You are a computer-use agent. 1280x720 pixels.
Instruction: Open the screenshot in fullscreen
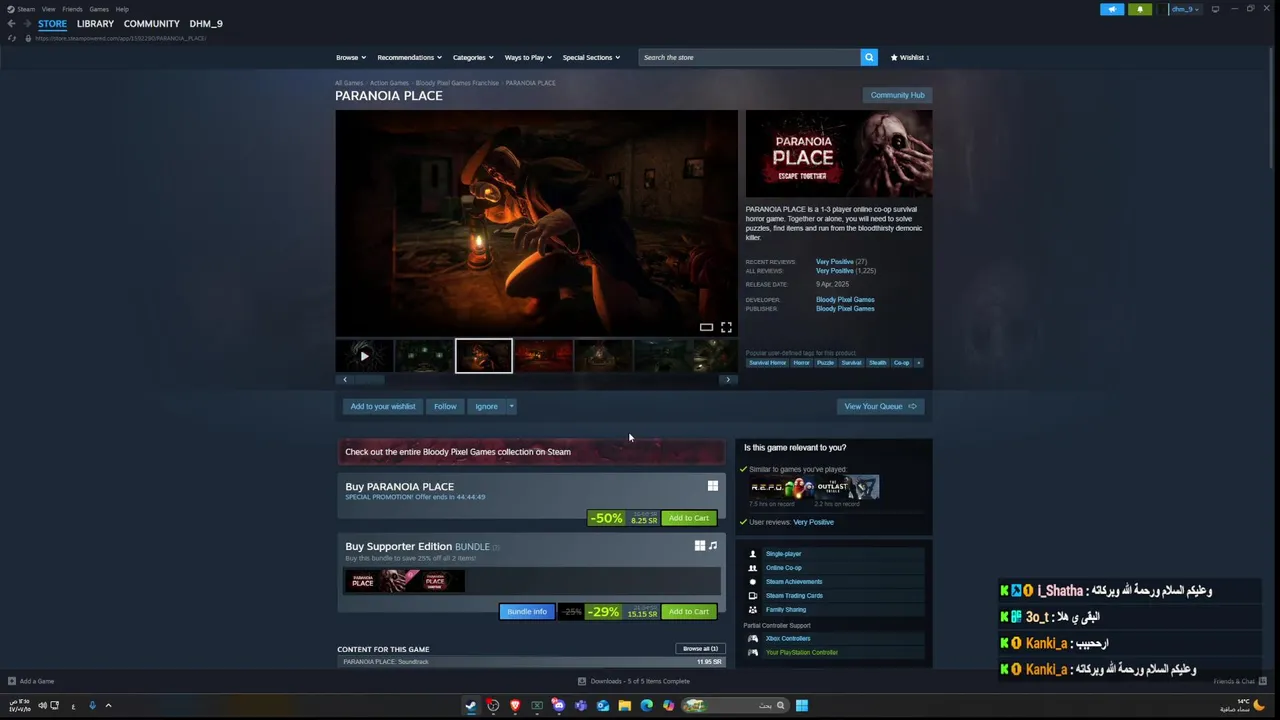click(726, 327)
